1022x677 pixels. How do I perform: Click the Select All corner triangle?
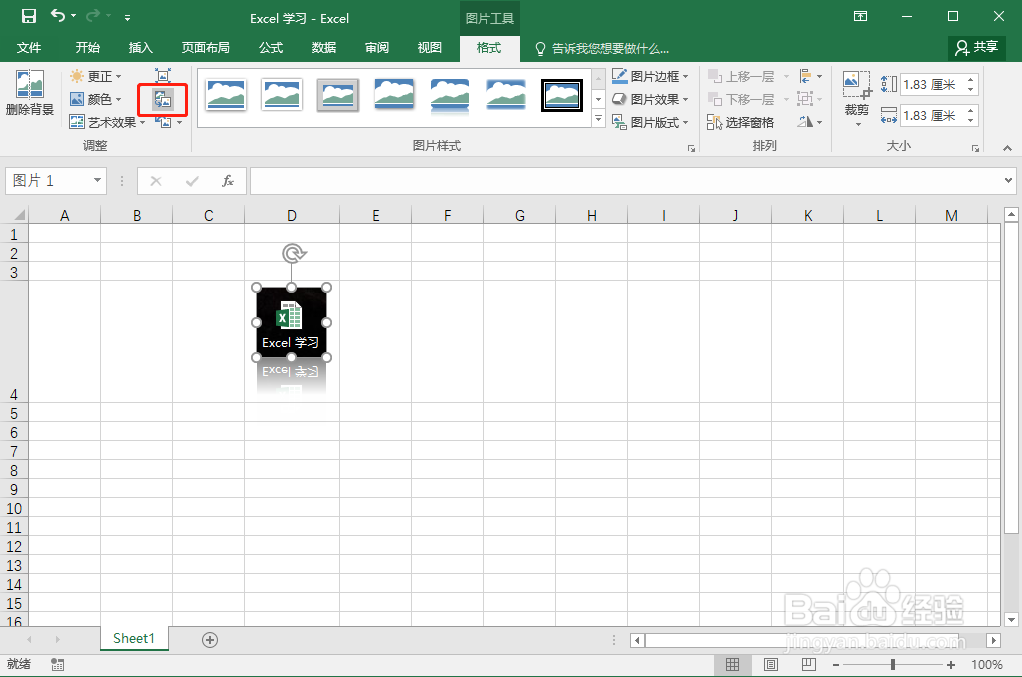(20, 215)
